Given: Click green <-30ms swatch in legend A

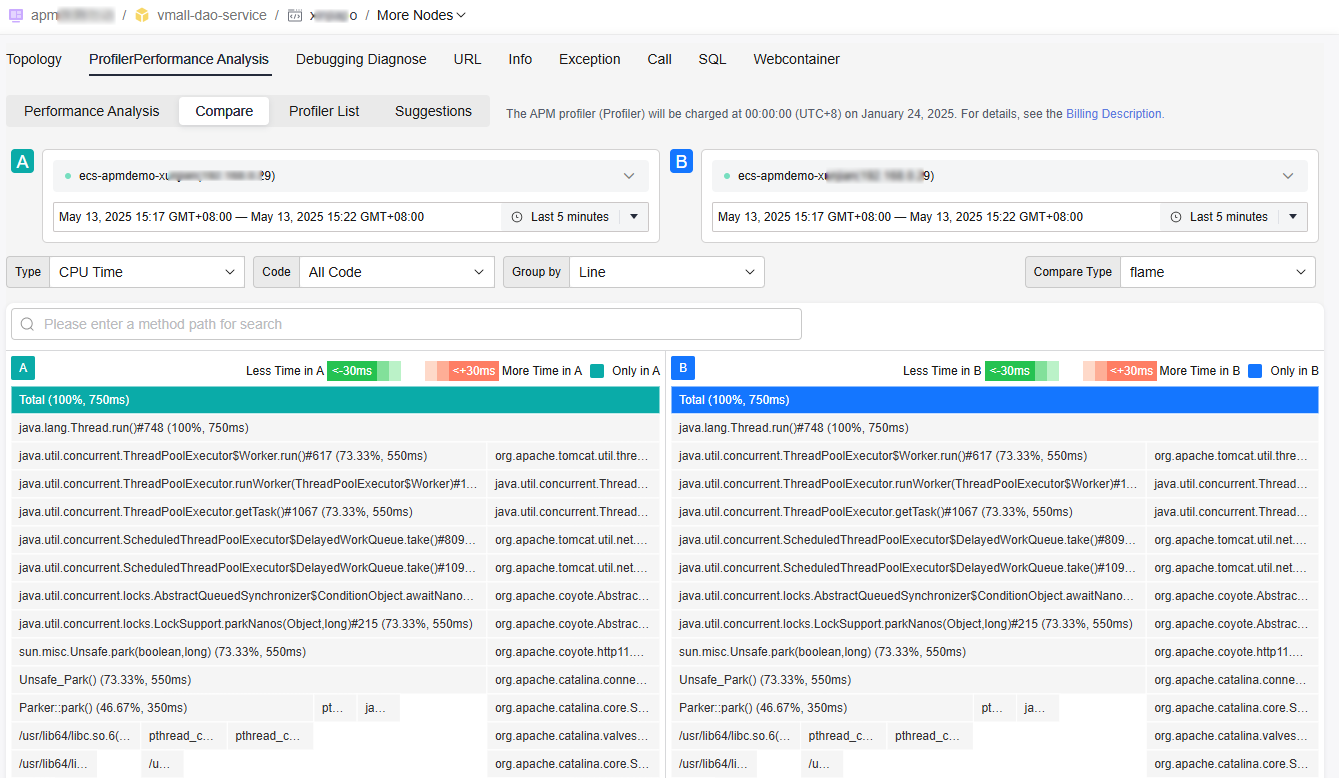Looking at the screenshot, I should 352,371.
